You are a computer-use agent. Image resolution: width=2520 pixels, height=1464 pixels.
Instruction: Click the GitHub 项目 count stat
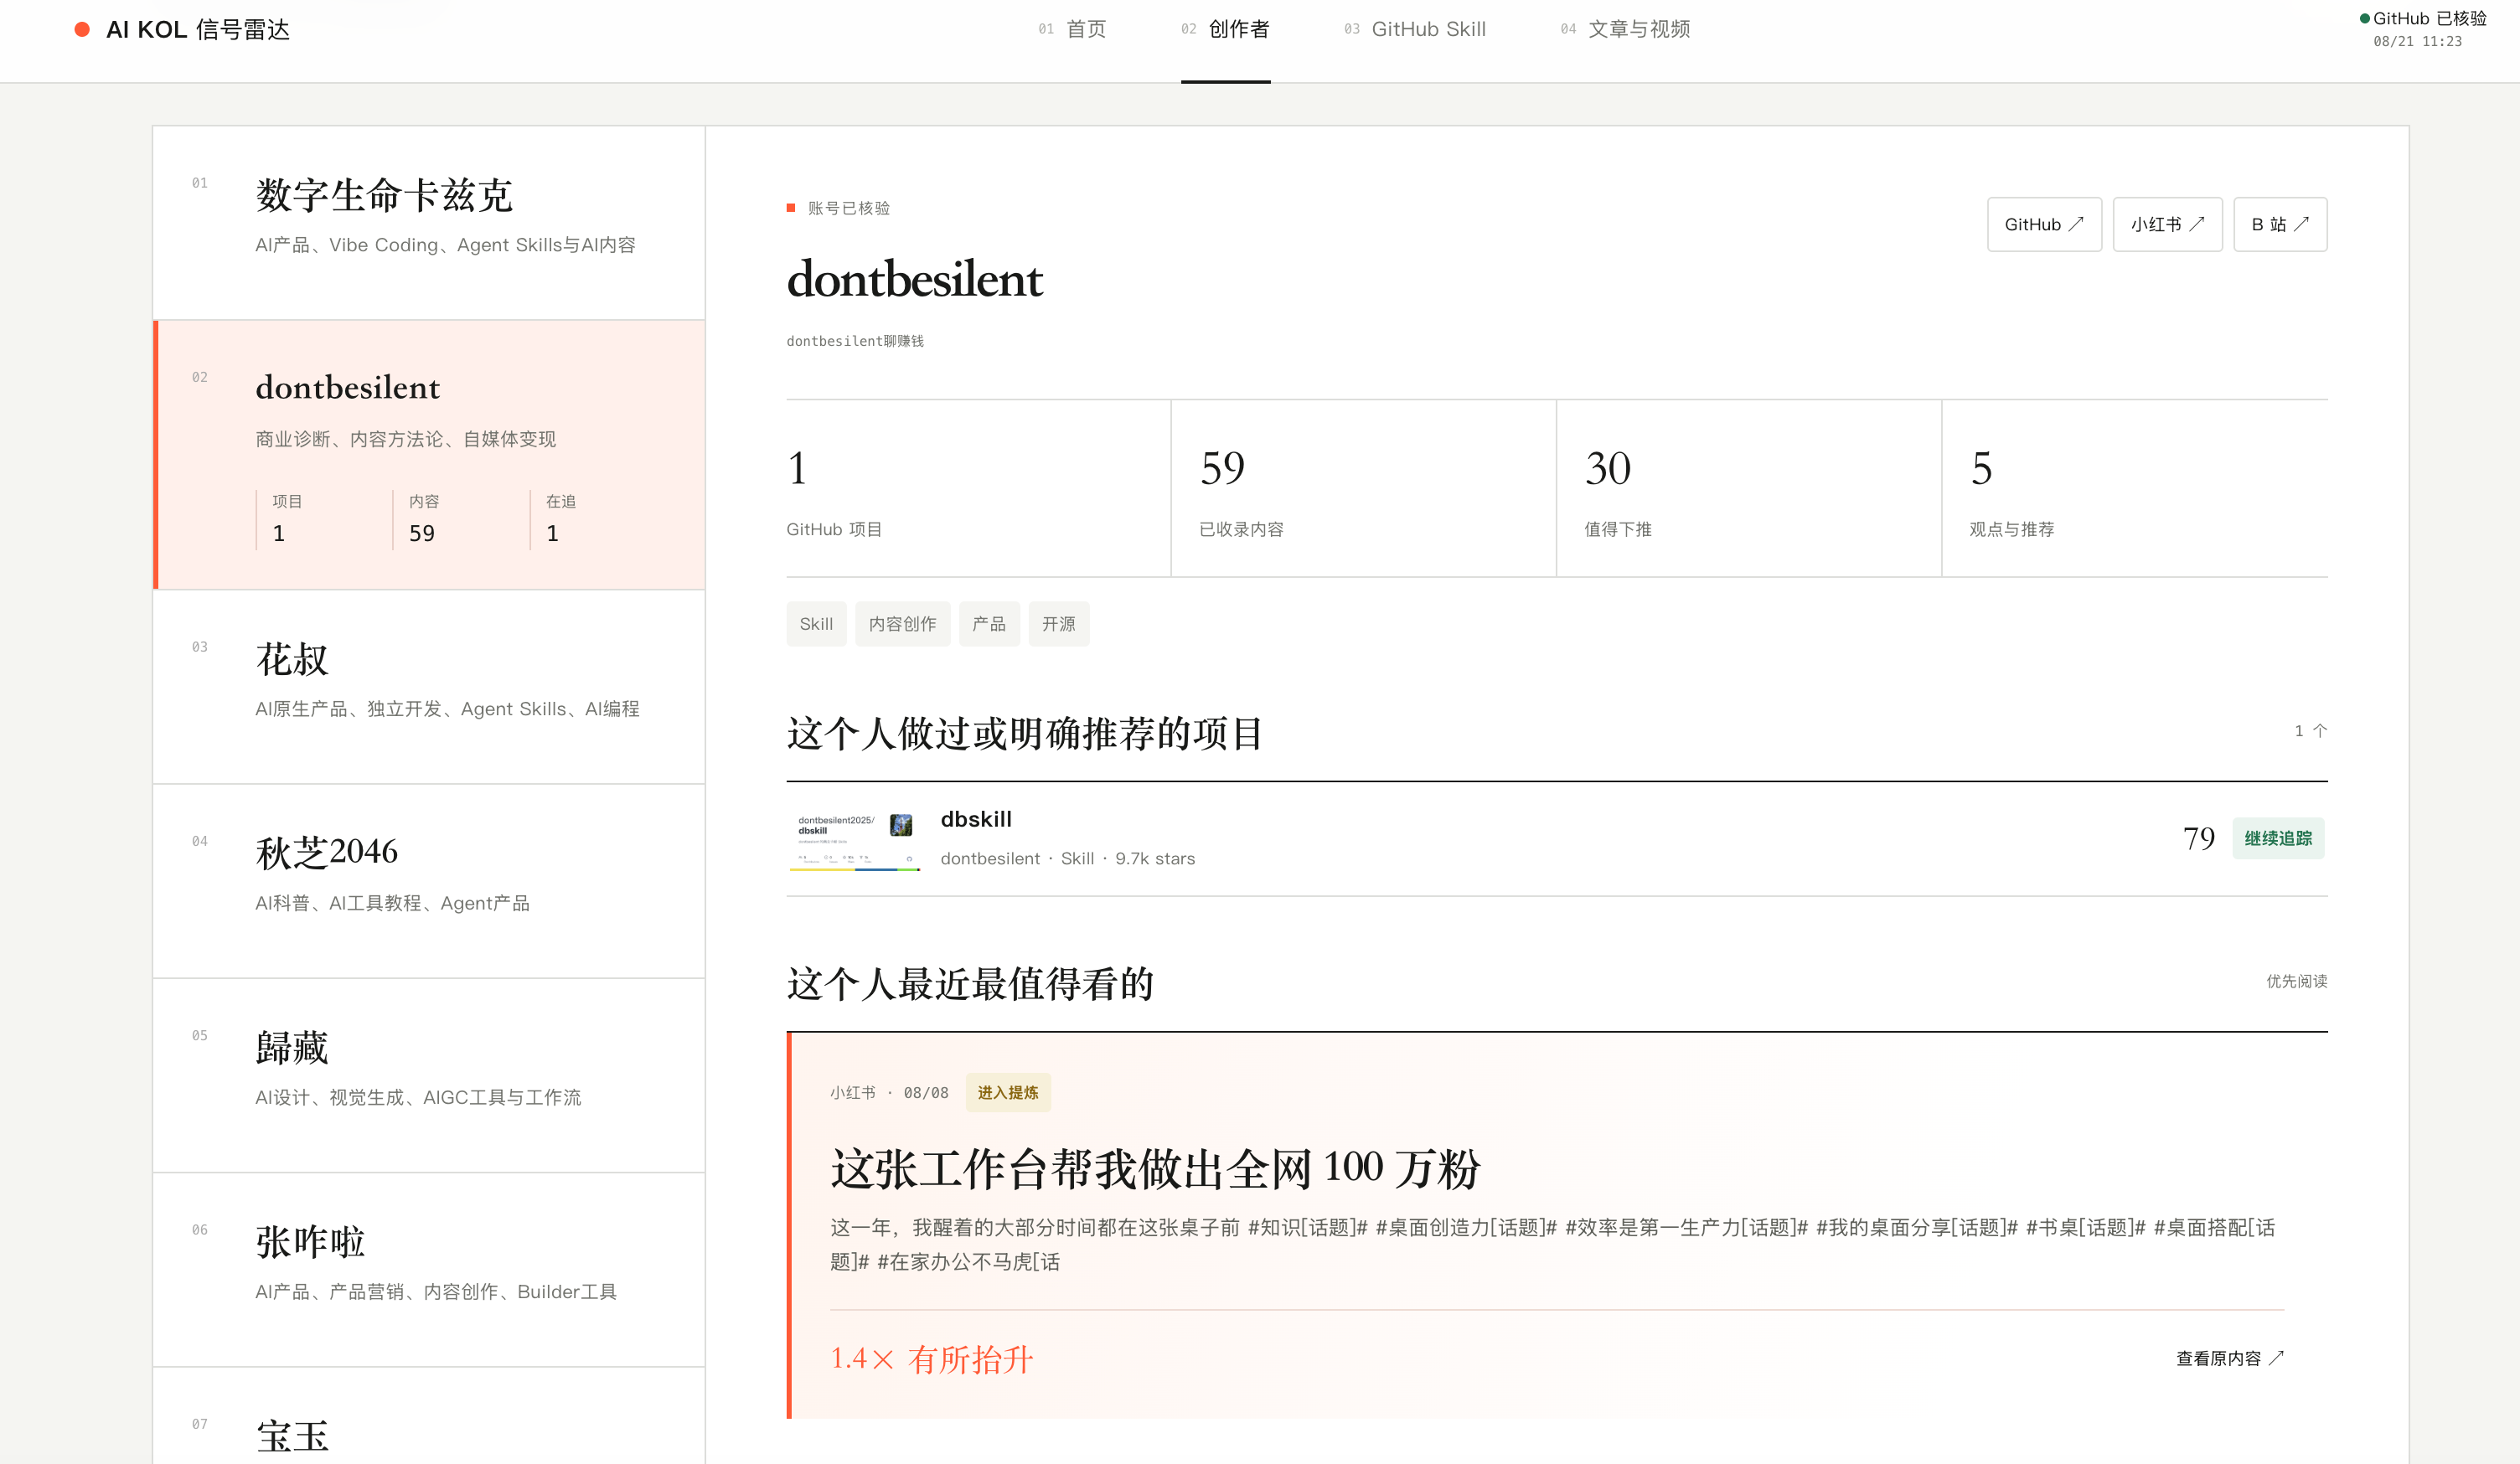pos(978,489)
